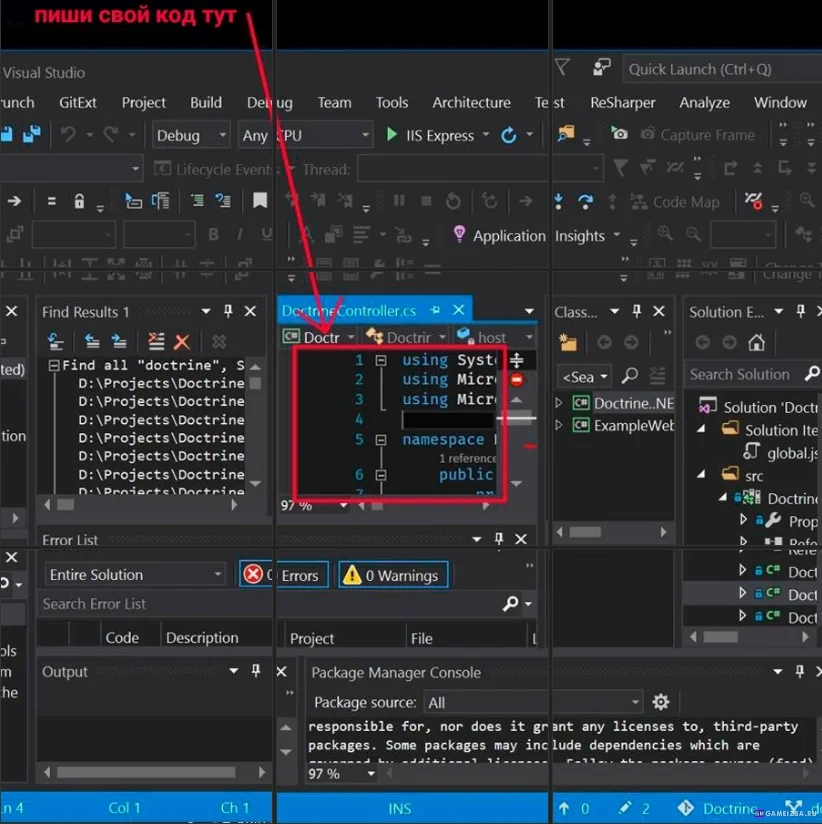Click the Error List search magnifier icon
Image resolution: width=822 pixels, height=824 pixels.
pos(510,603)
